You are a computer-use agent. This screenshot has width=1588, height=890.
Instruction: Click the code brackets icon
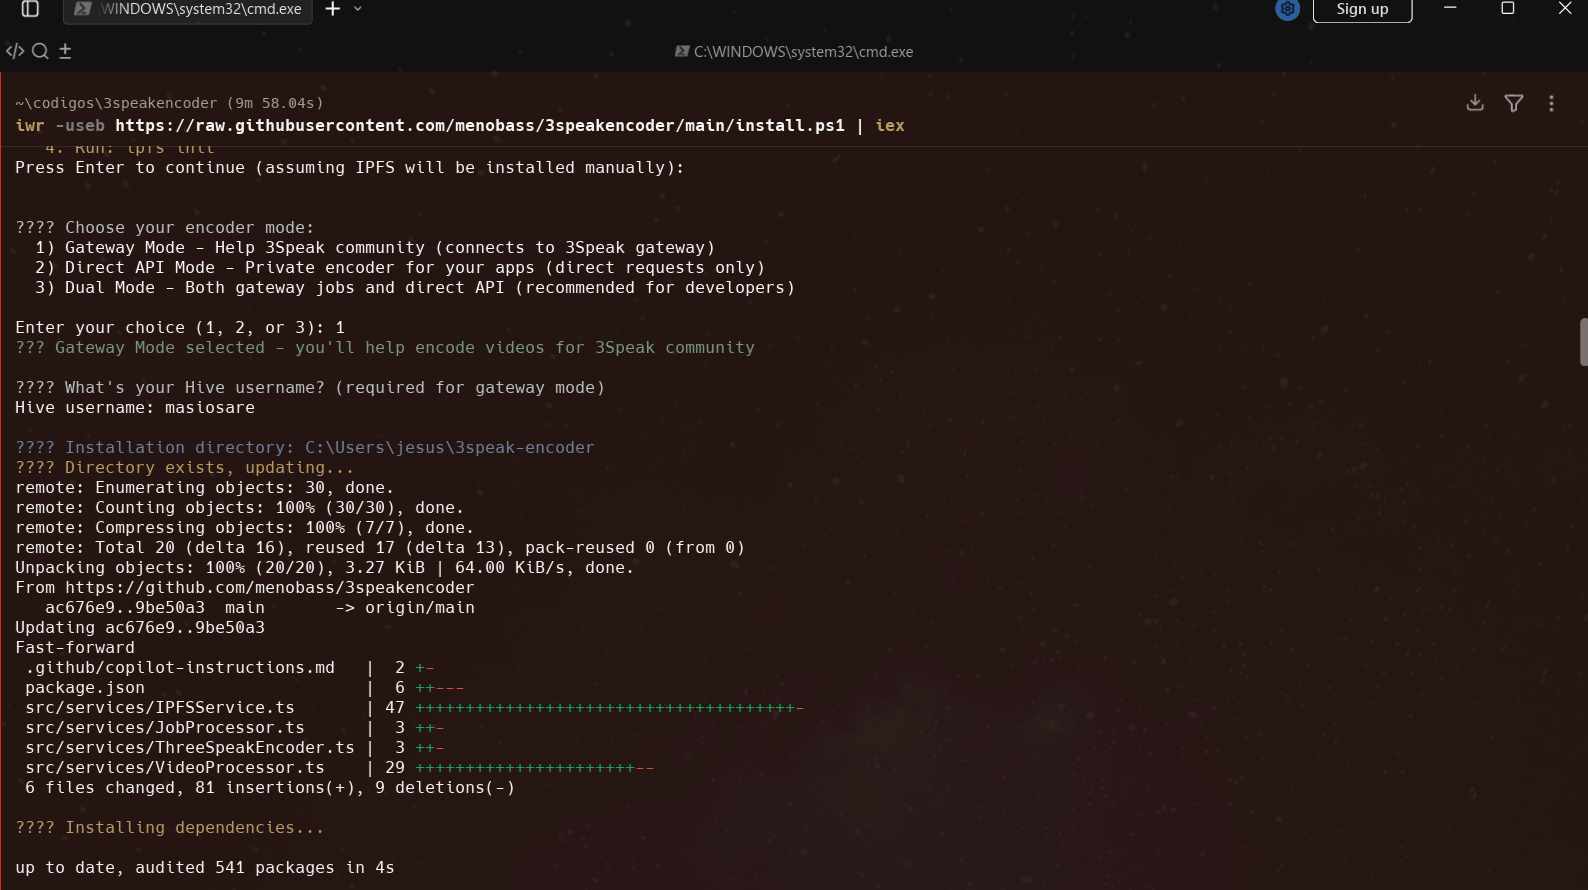15,51
